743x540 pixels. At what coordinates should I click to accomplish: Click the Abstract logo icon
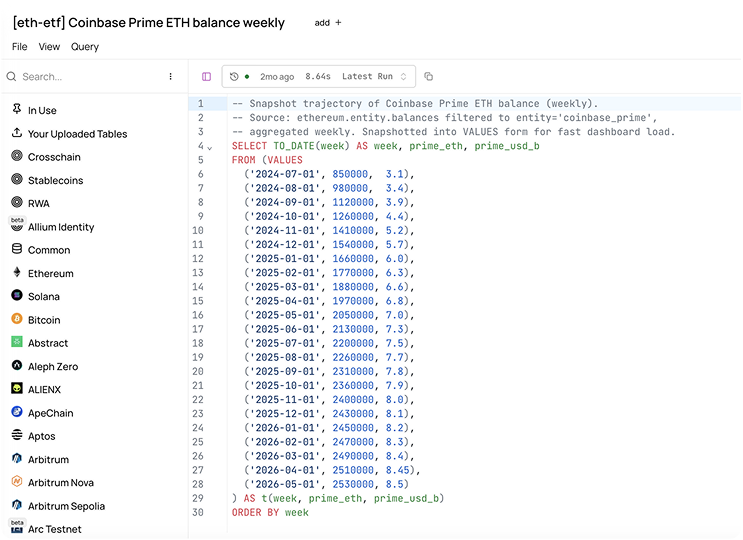pos(17,342)
